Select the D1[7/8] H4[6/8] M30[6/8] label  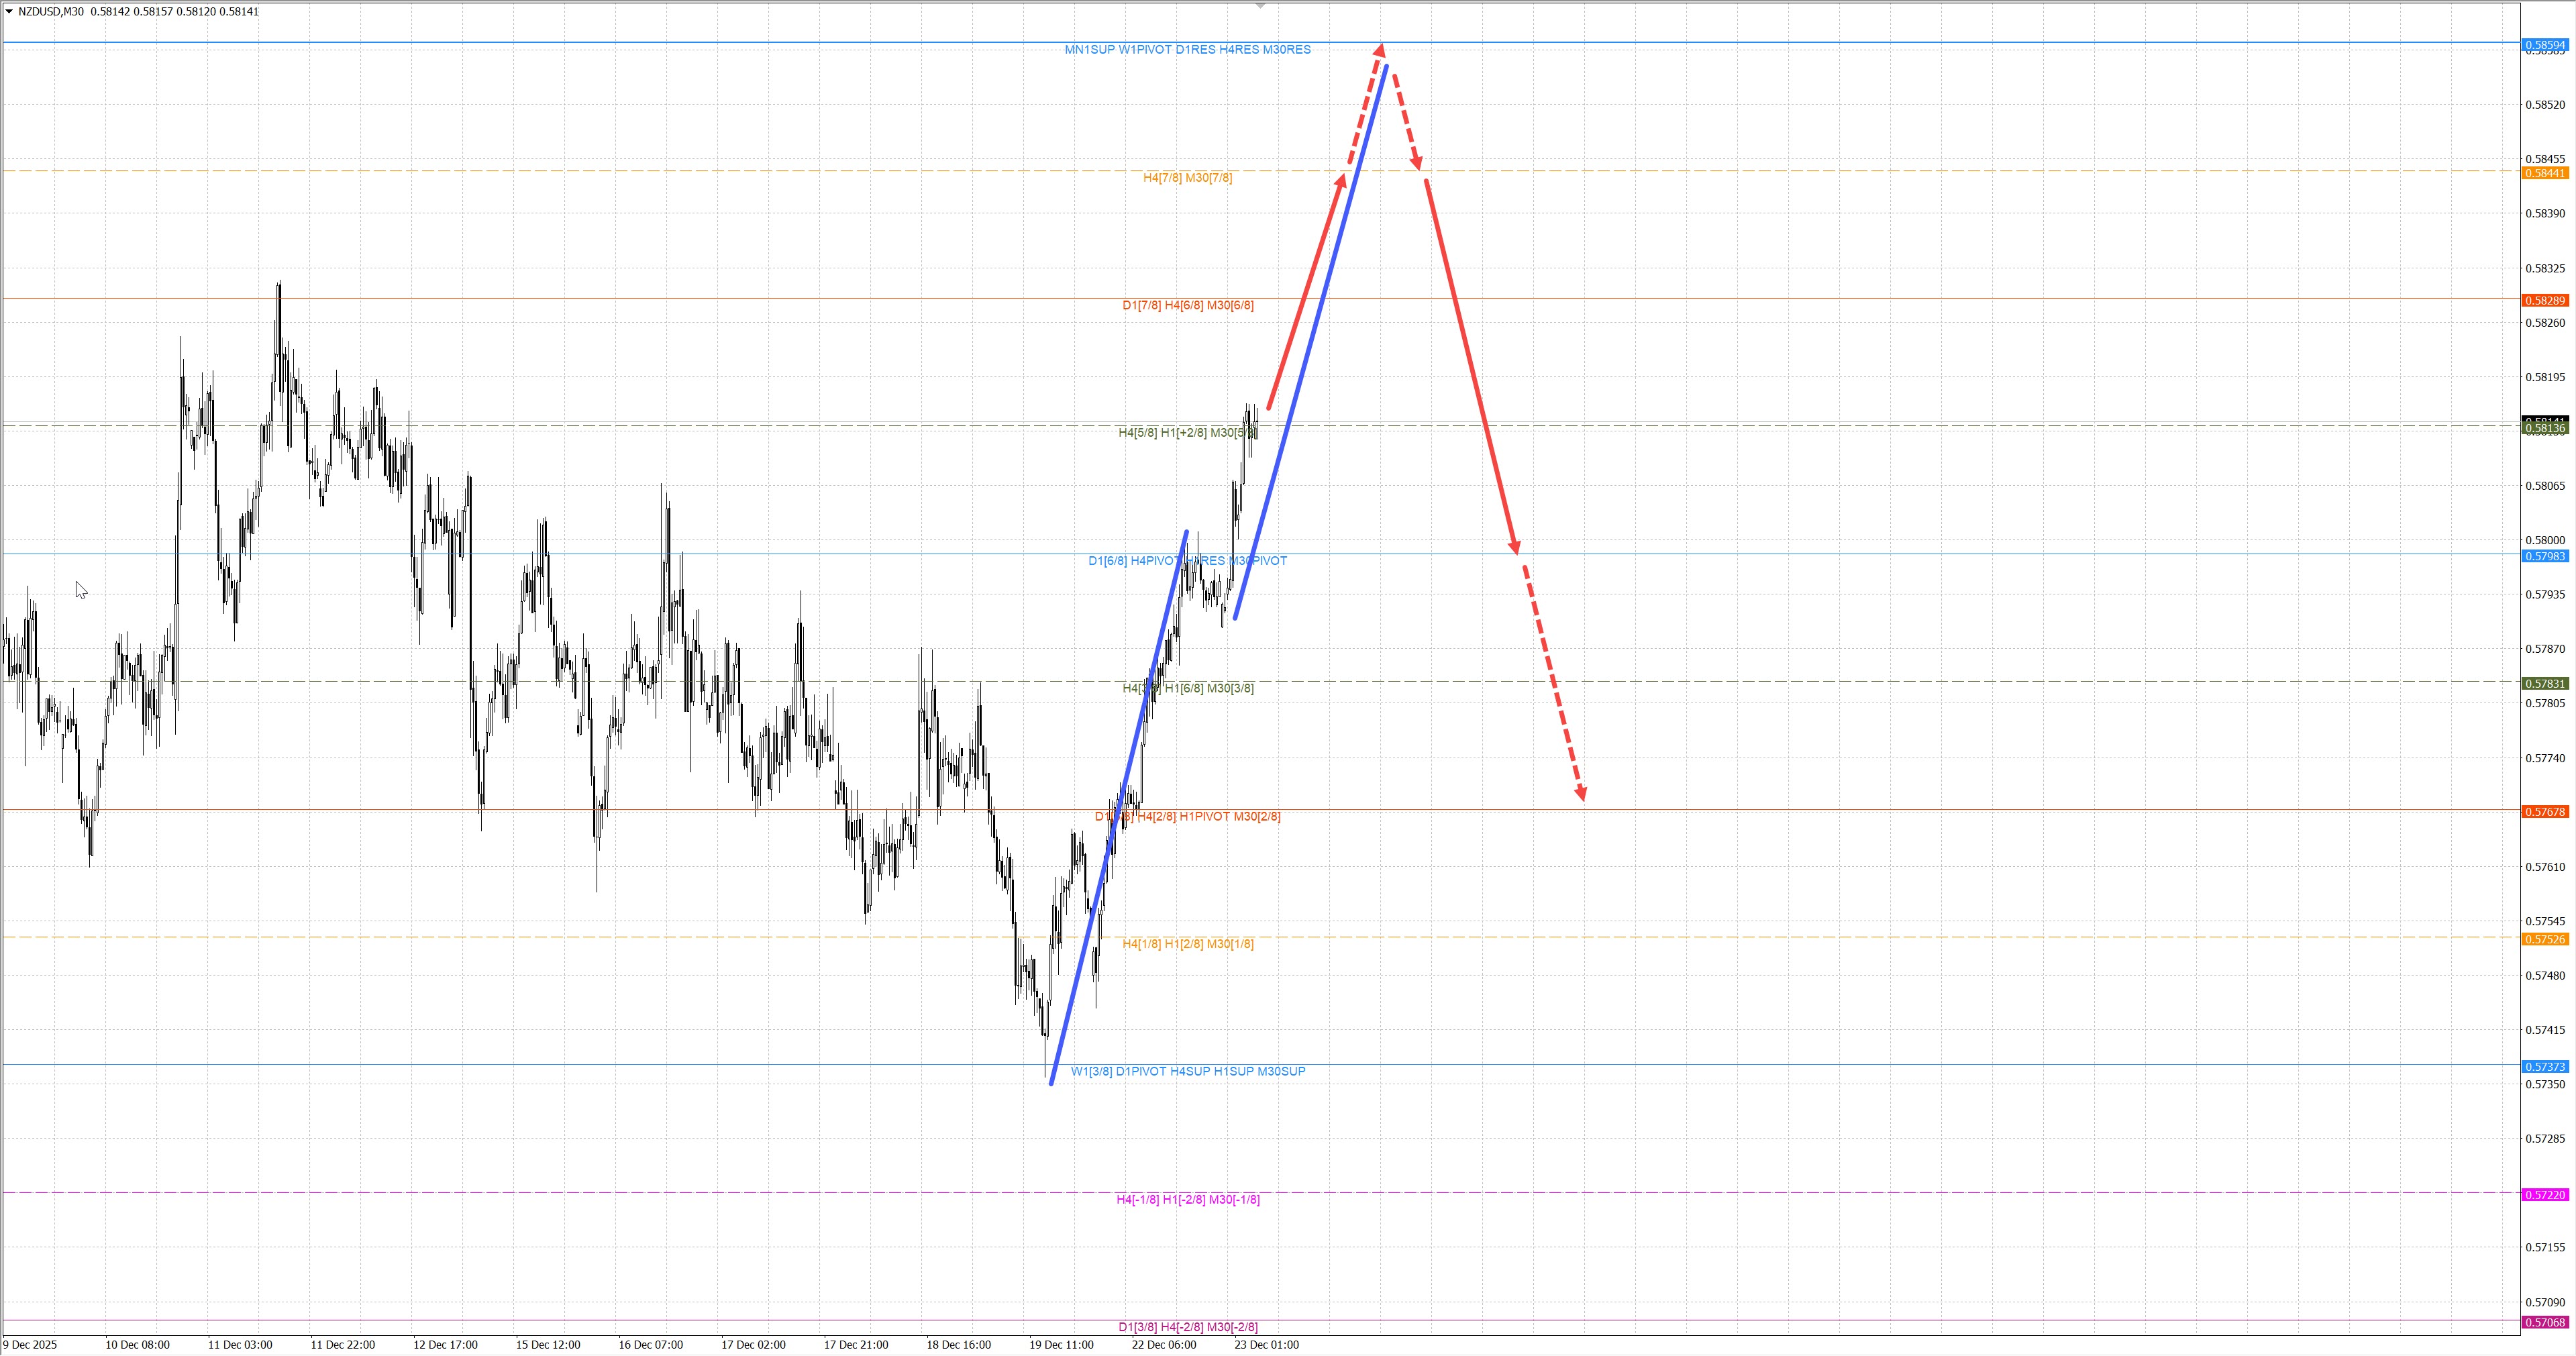click(1187, 305)
